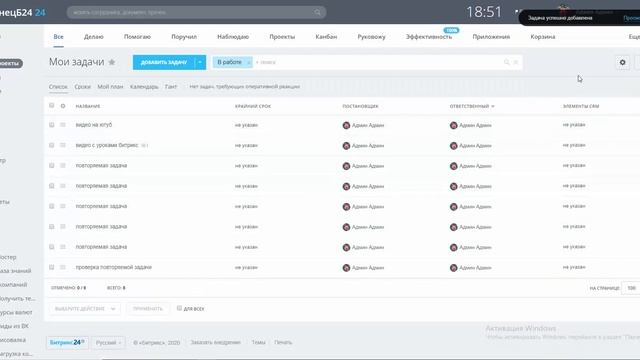Open the task 'проверка повторяемой задачи'
Image resolution: width=640 pixels, height=360 pixels.
tap(113, 267)
